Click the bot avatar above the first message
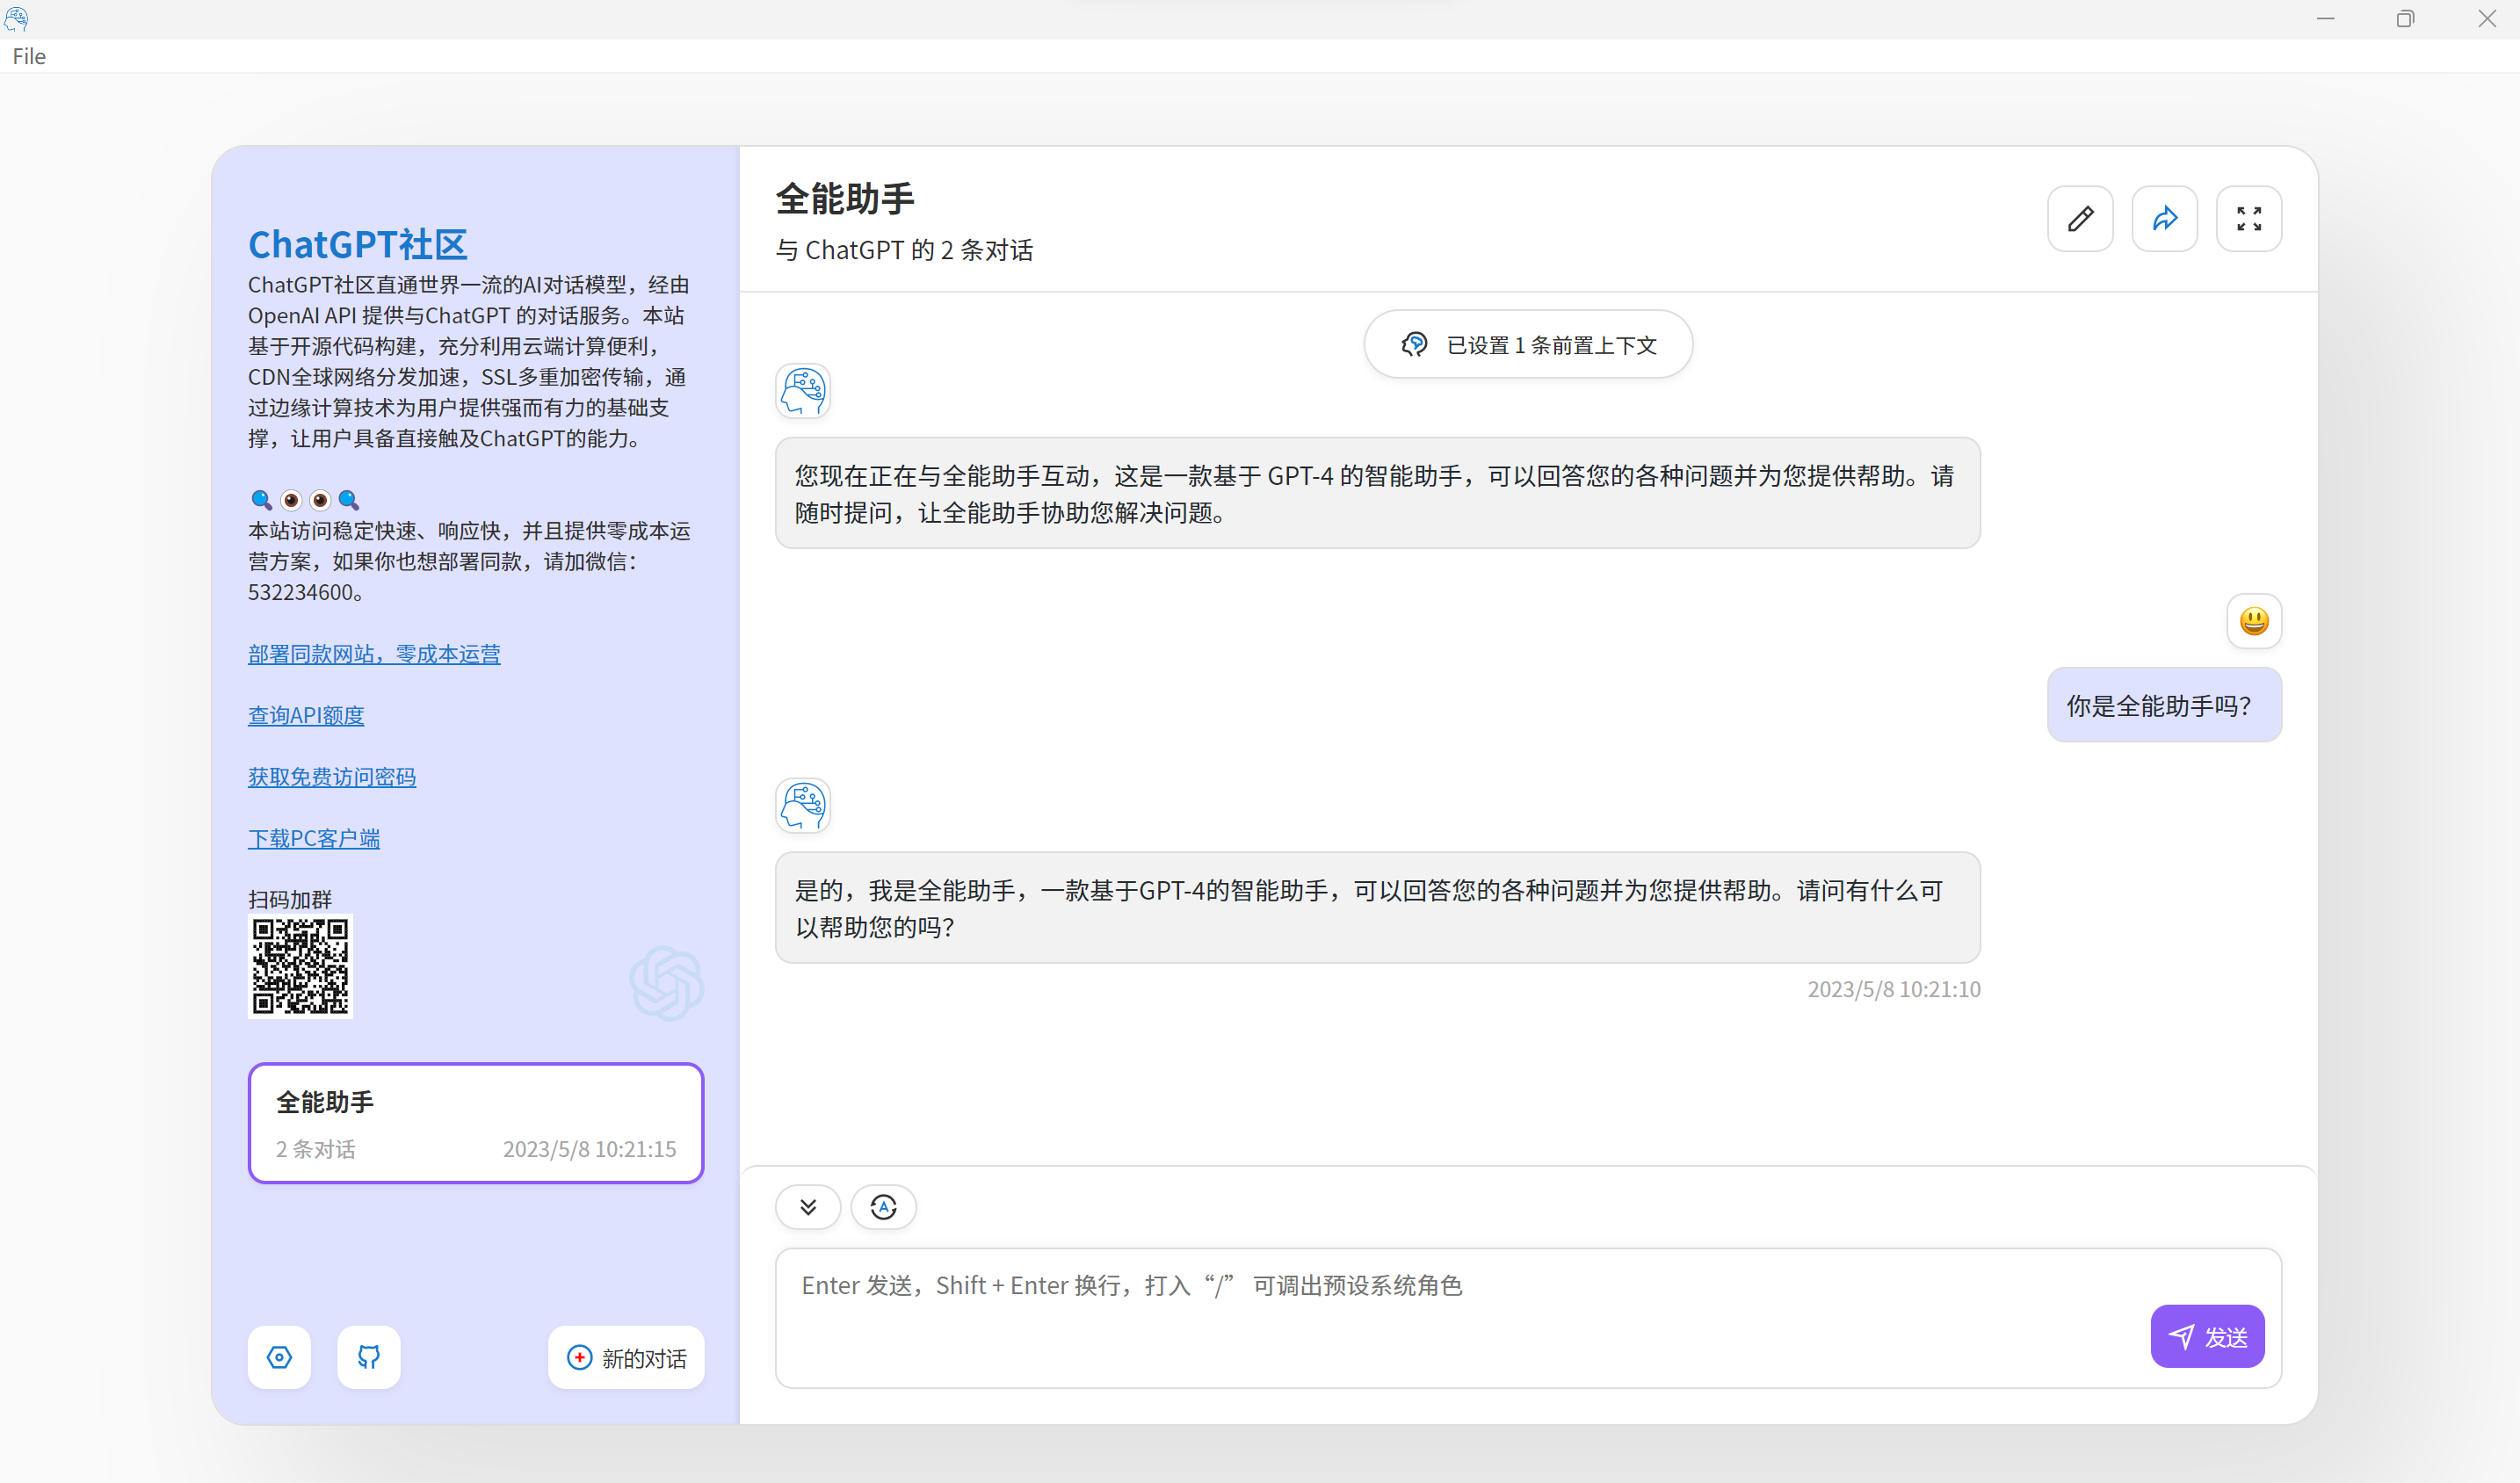 (x=803, y=390)
